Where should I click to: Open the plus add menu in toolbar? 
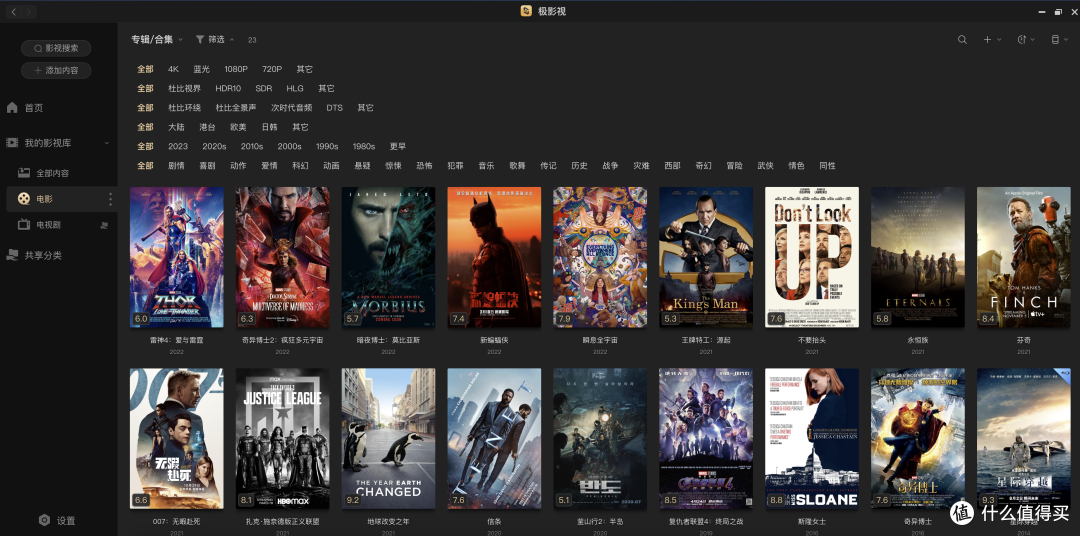coord(991,40)
